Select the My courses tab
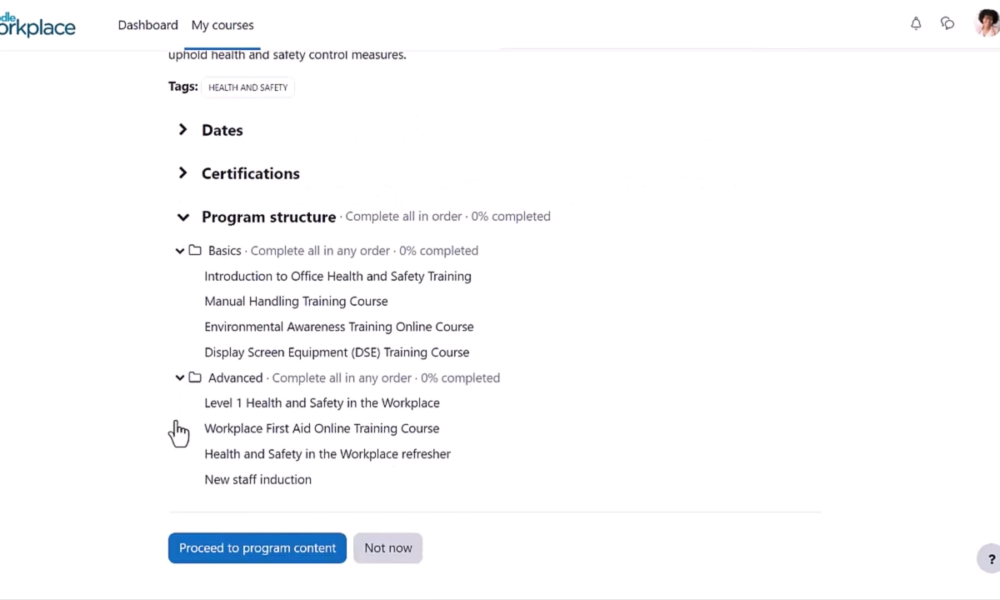Image resolution: width=1000 pixels, height=600 pixels. (222, 25)
